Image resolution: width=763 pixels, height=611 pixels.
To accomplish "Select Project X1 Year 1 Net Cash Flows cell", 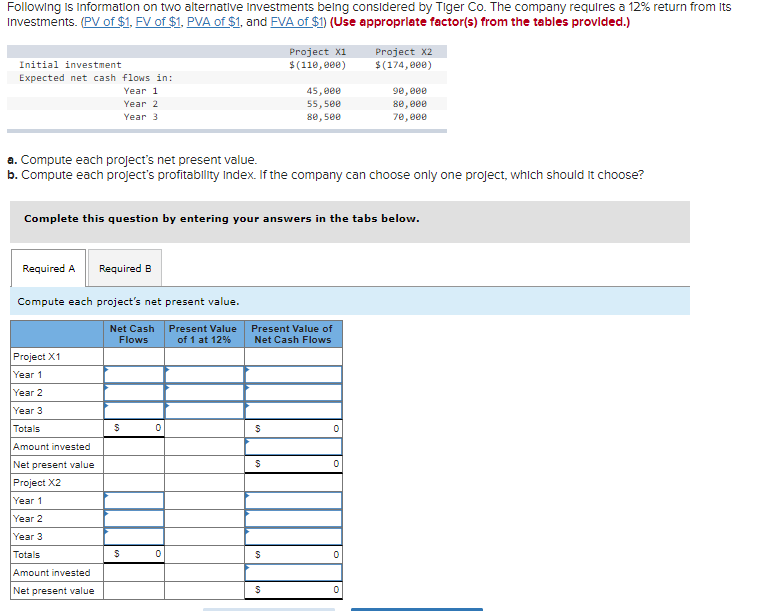I will click(134, 375).
